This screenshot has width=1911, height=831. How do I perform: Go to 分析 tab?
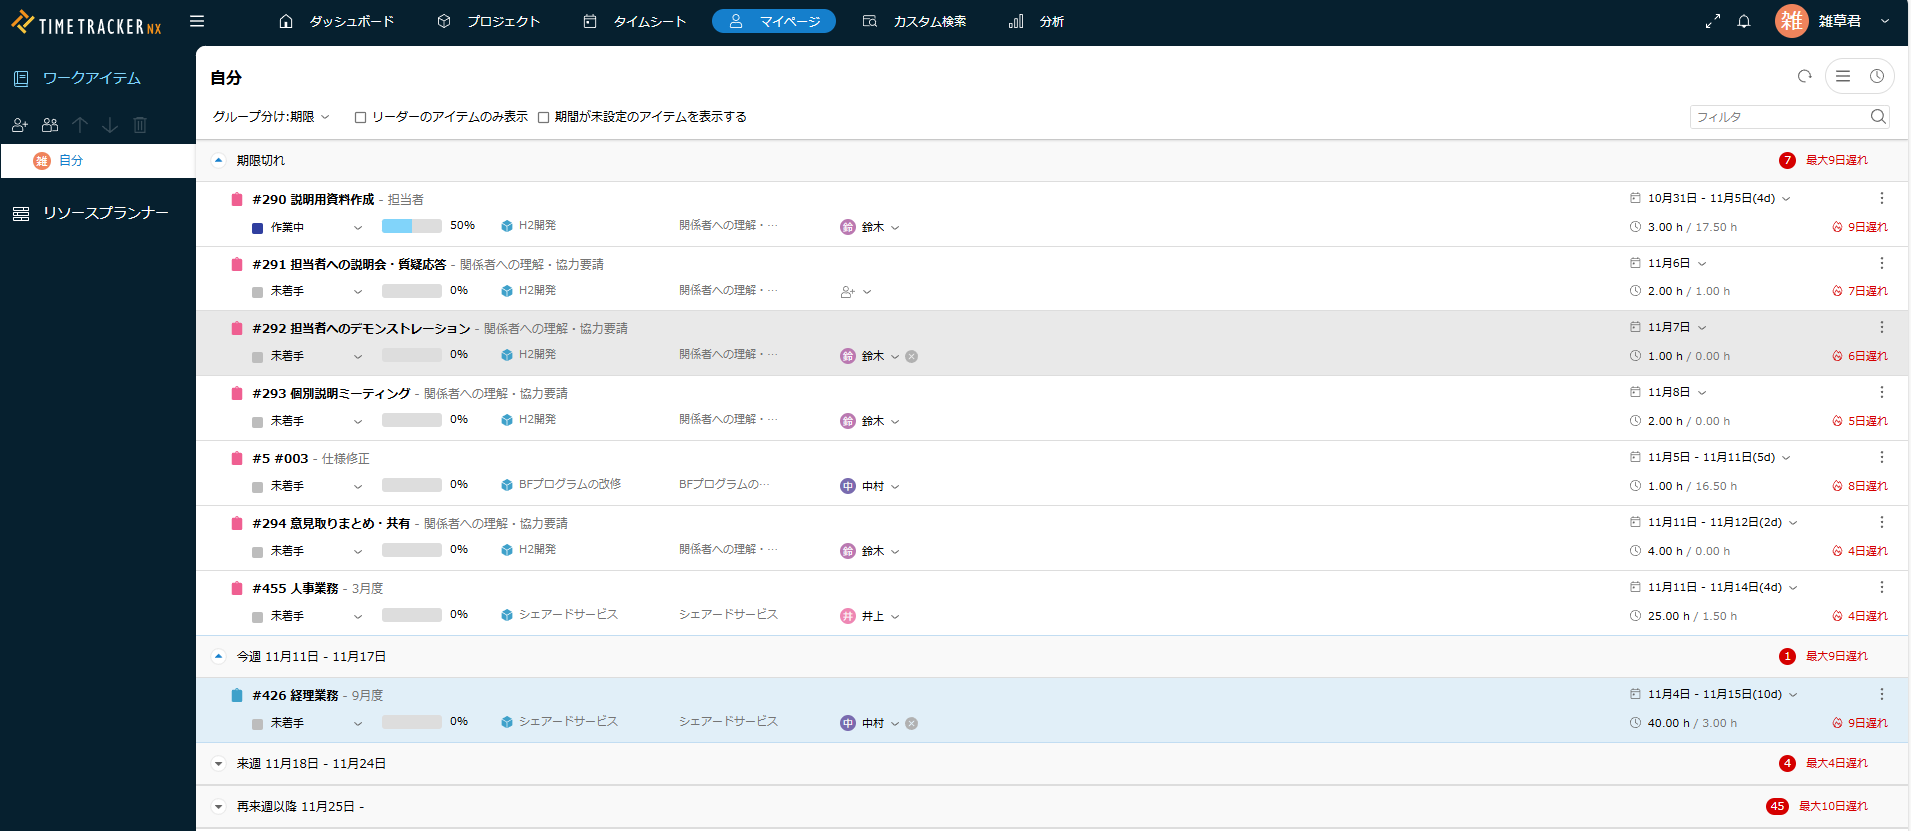click(x=1036, y=21)
